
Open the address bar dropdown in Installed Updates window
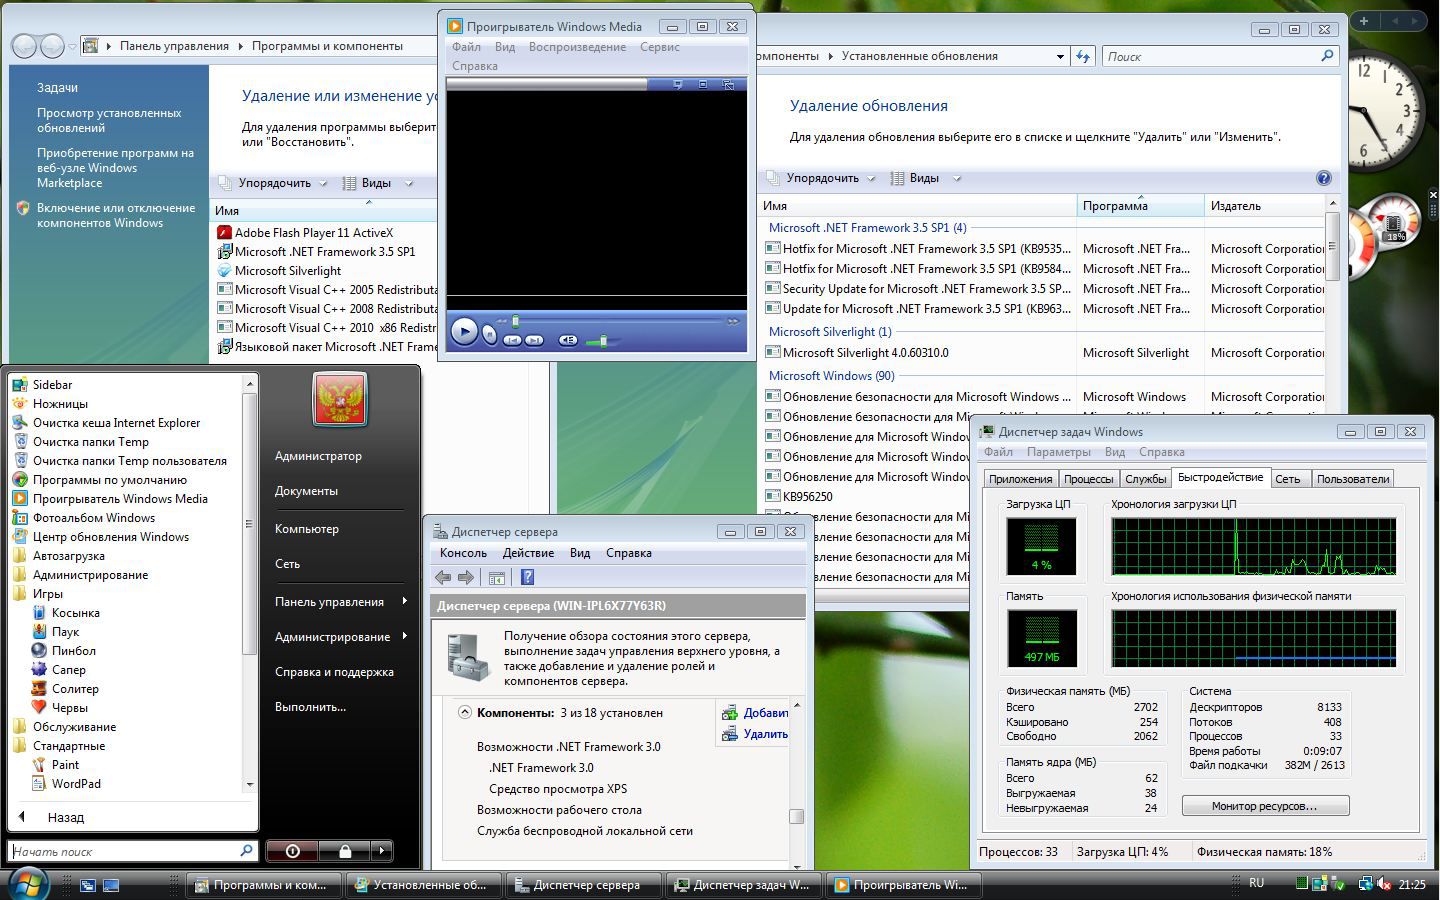coord(1060,57)
